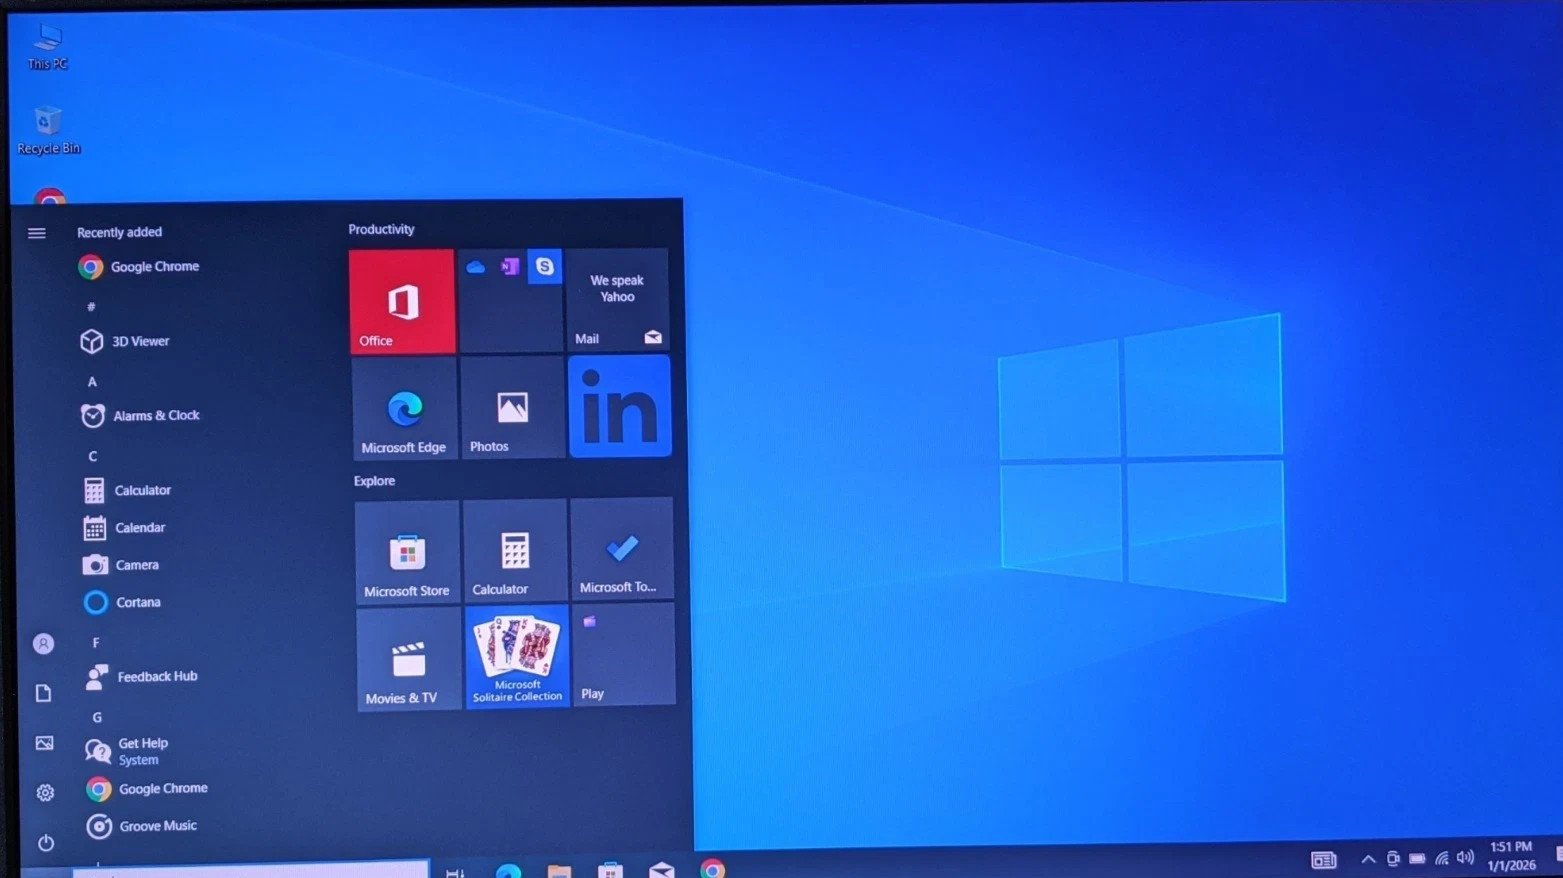Open the red Office tile

click(402, 301)
